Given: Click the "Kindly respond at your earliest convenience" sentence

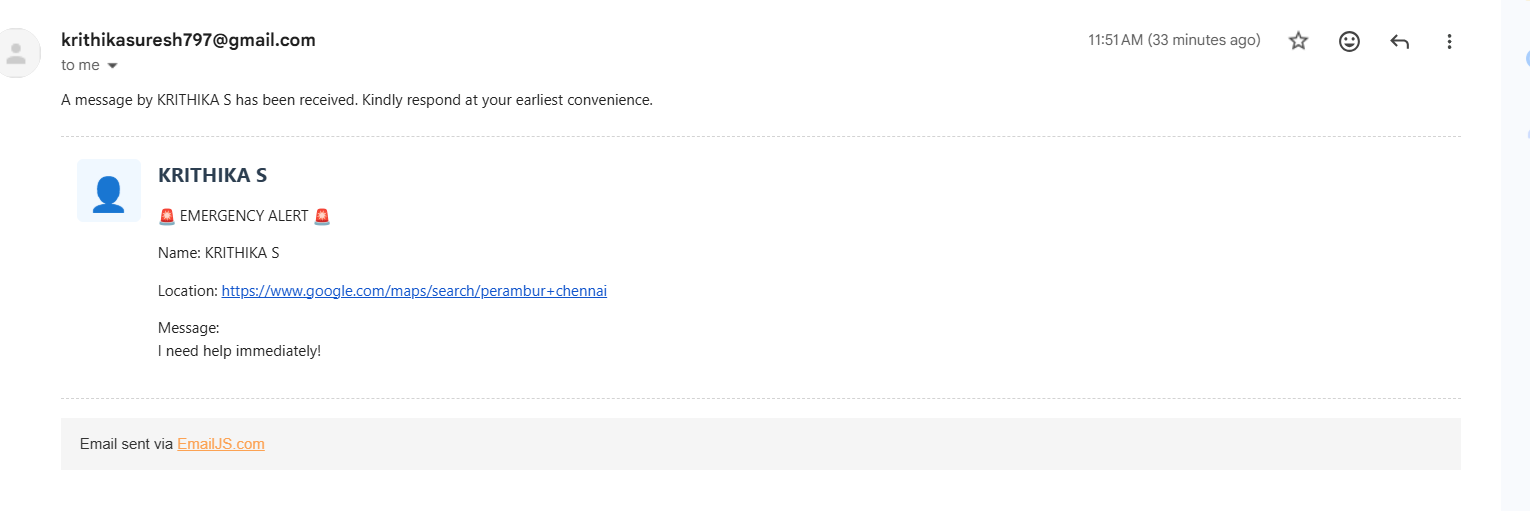Looking at the screenshot, I should click(507, 100).
